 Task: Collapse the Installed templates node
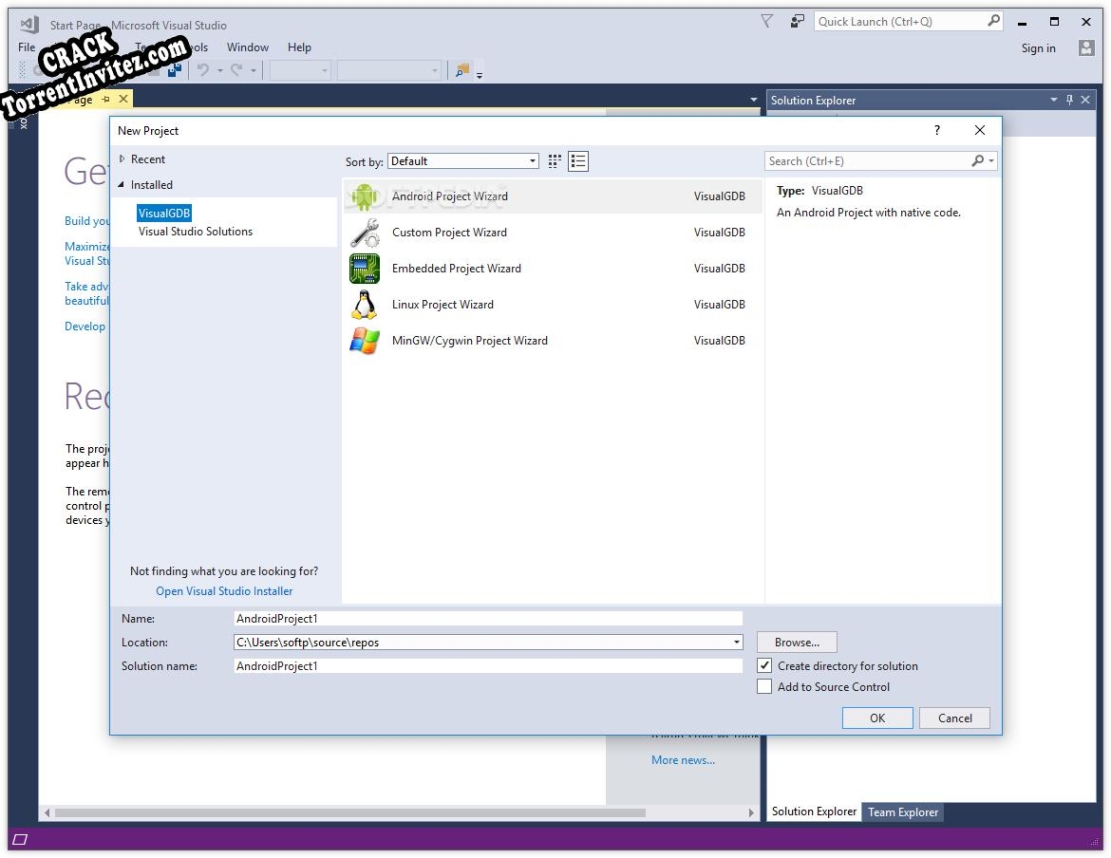click(122, 185)
